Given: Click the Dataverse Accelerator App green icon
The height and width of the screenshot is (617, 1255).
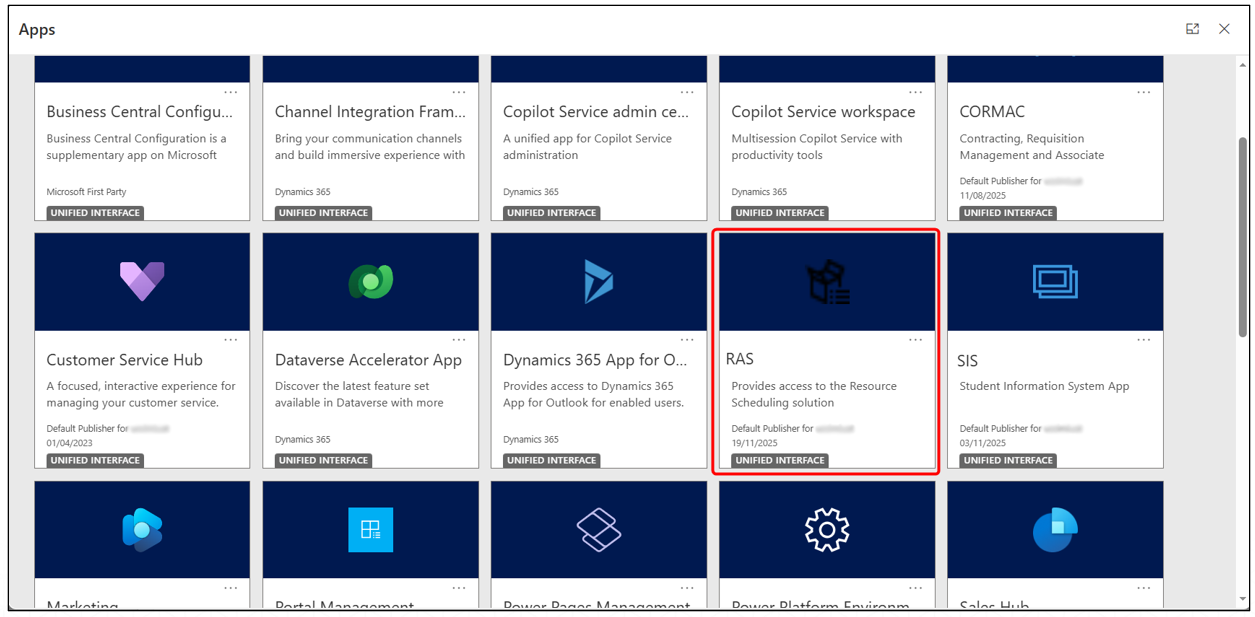Looking at the screenshot, I should click(370, 281).
